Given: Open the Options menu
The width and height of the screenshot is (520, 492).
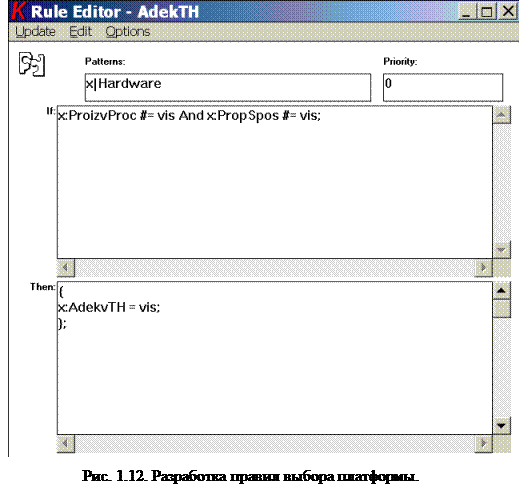Looking at the screenshot, I should click(128, 32).
